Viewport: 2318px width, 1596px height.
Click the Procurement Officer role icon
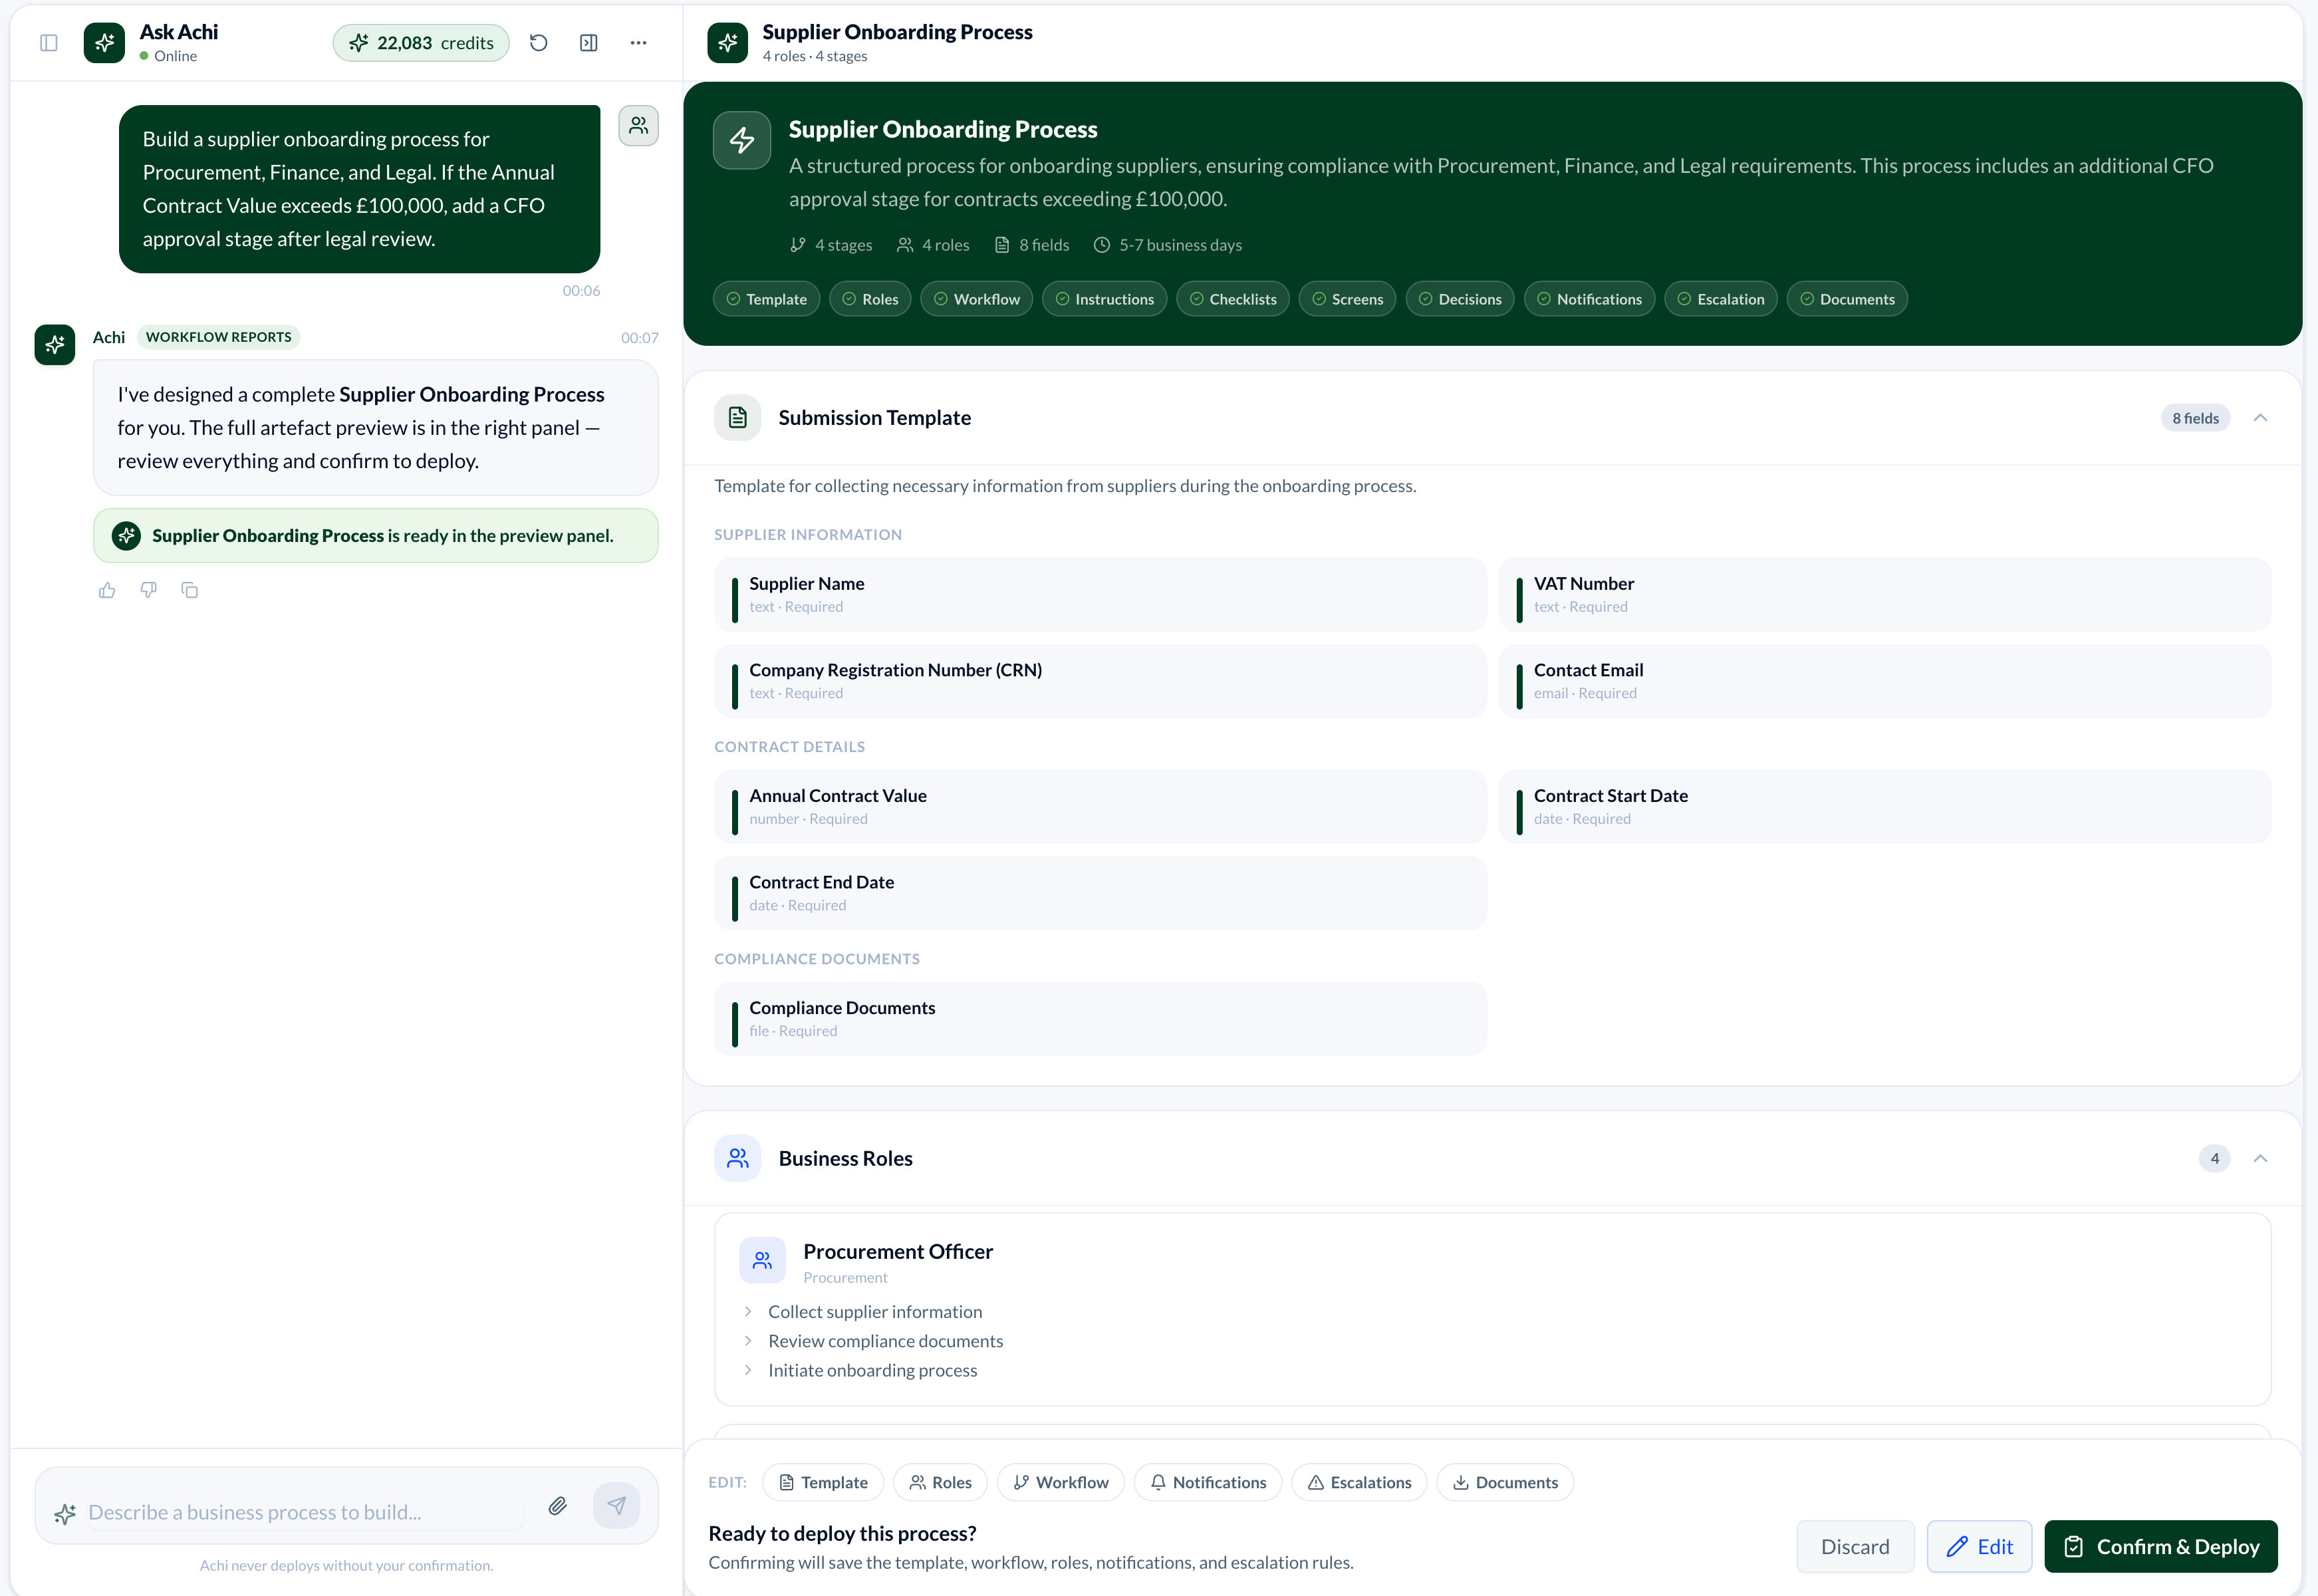762,1261
